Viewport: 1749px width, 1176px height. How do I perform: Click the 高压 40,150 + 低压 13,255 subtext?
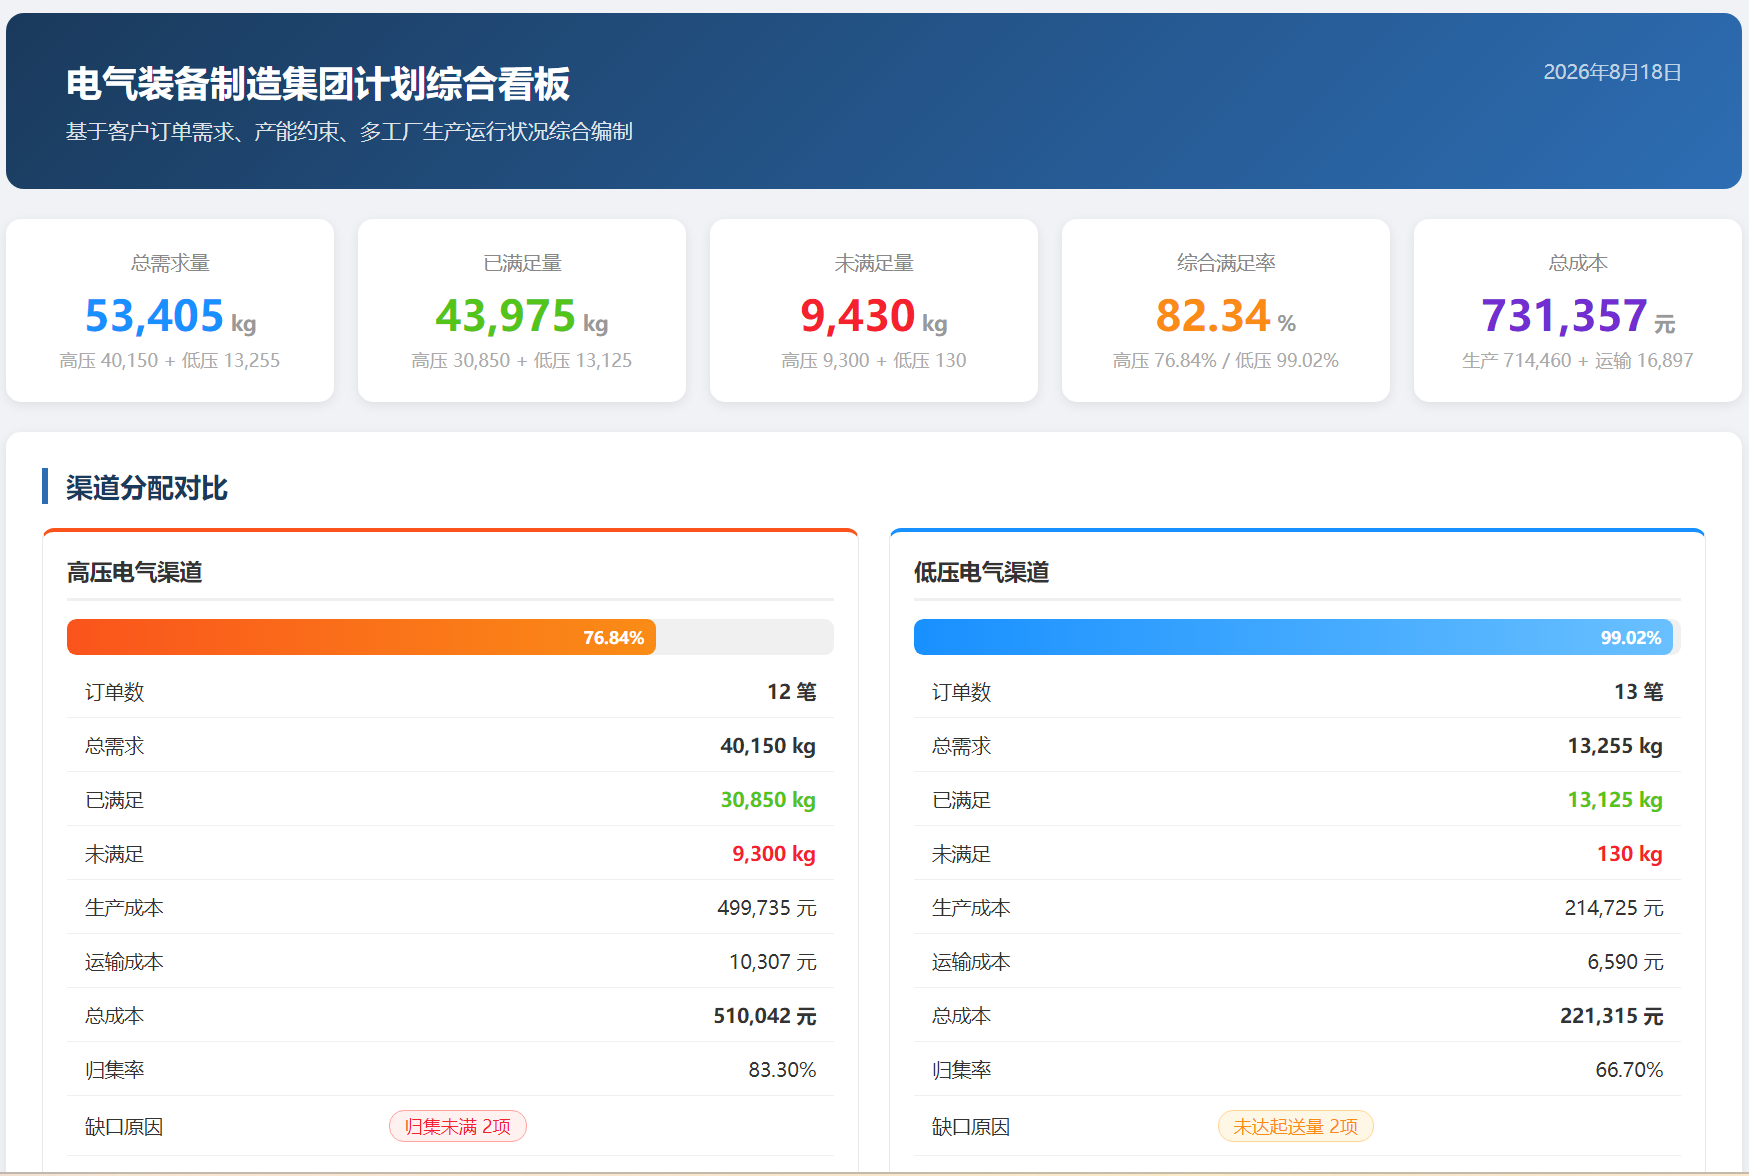point(170,360)
